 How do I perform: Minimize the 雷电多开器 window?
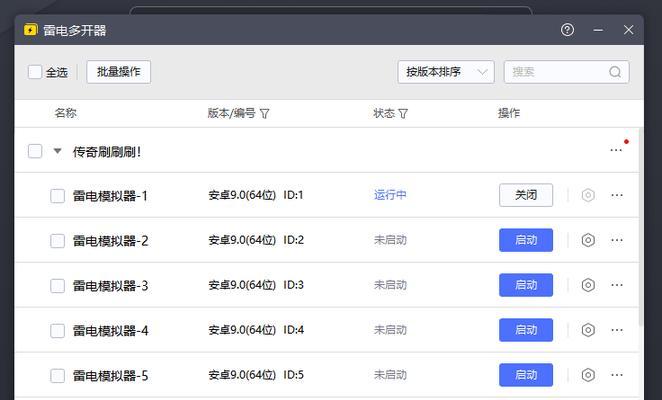(x=598, y=30)
